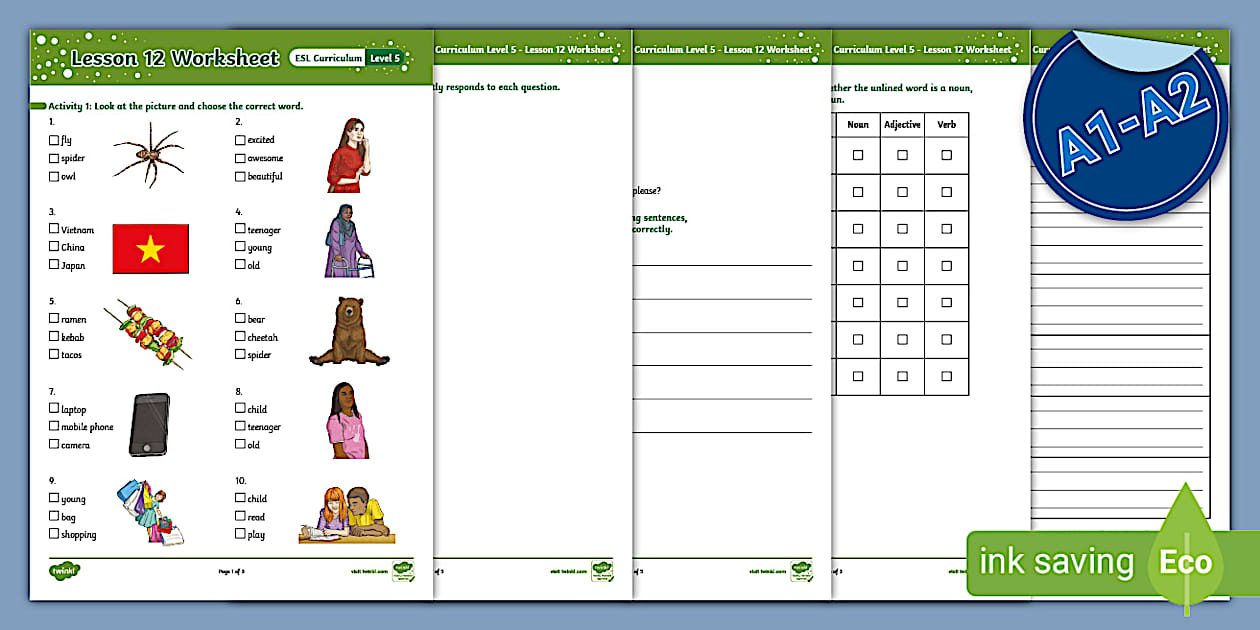The image size is (1260, 630).
Task: Click the Adjective column header
Action: [902, 124]
